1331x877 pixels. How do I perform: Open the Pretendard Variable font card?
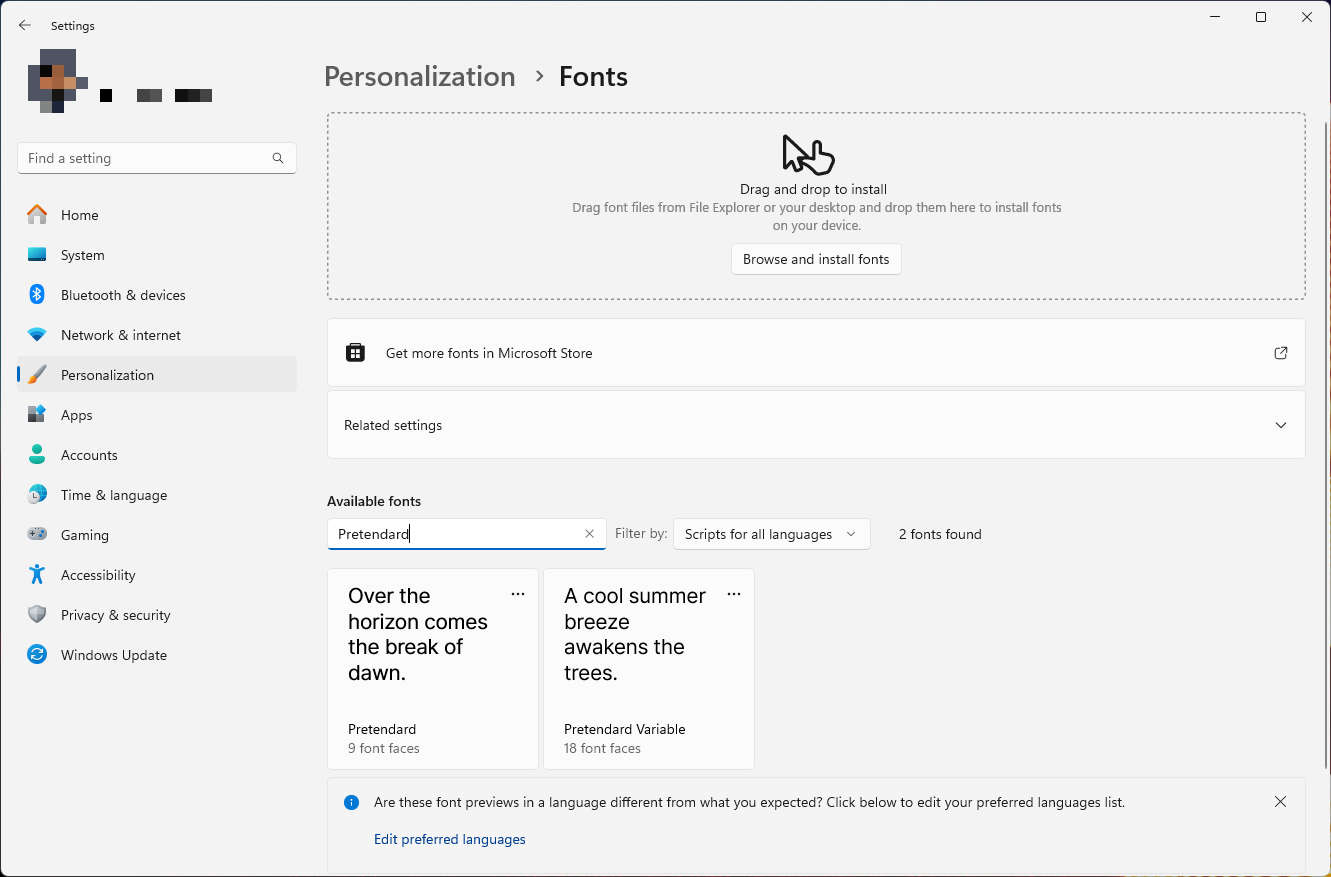tap(649, 669)
